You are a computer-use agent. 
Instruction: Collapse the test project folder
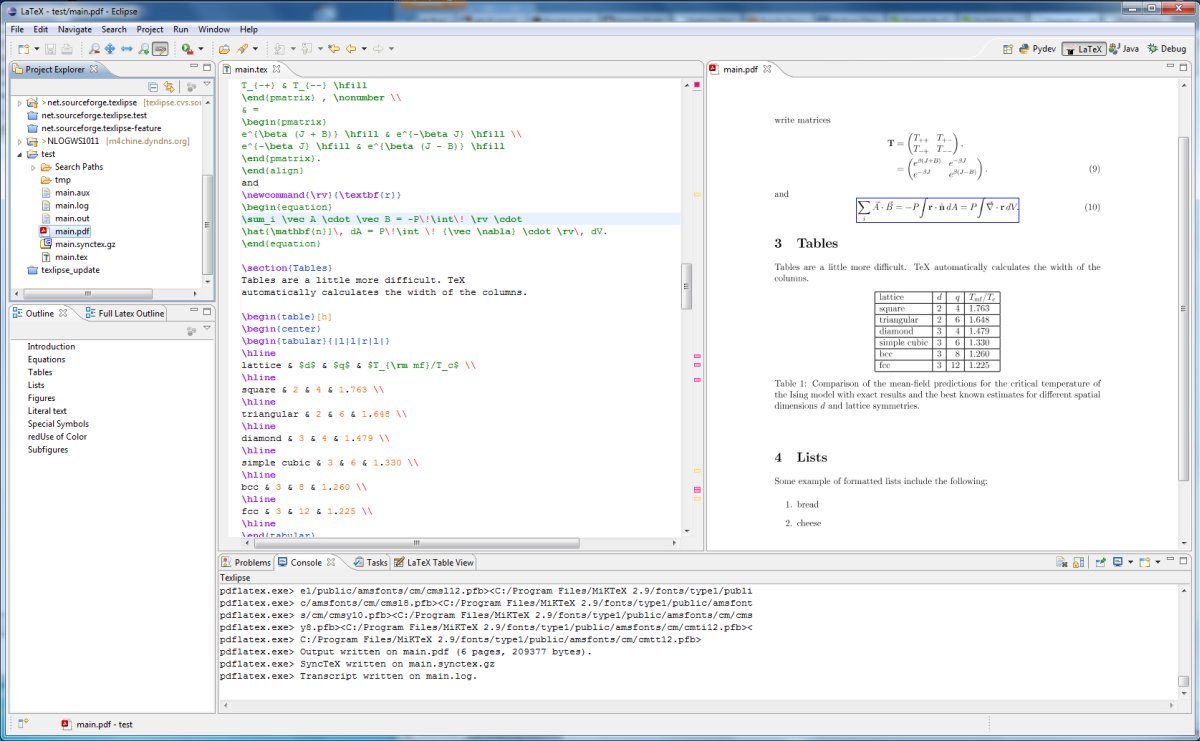pos(20,154)
